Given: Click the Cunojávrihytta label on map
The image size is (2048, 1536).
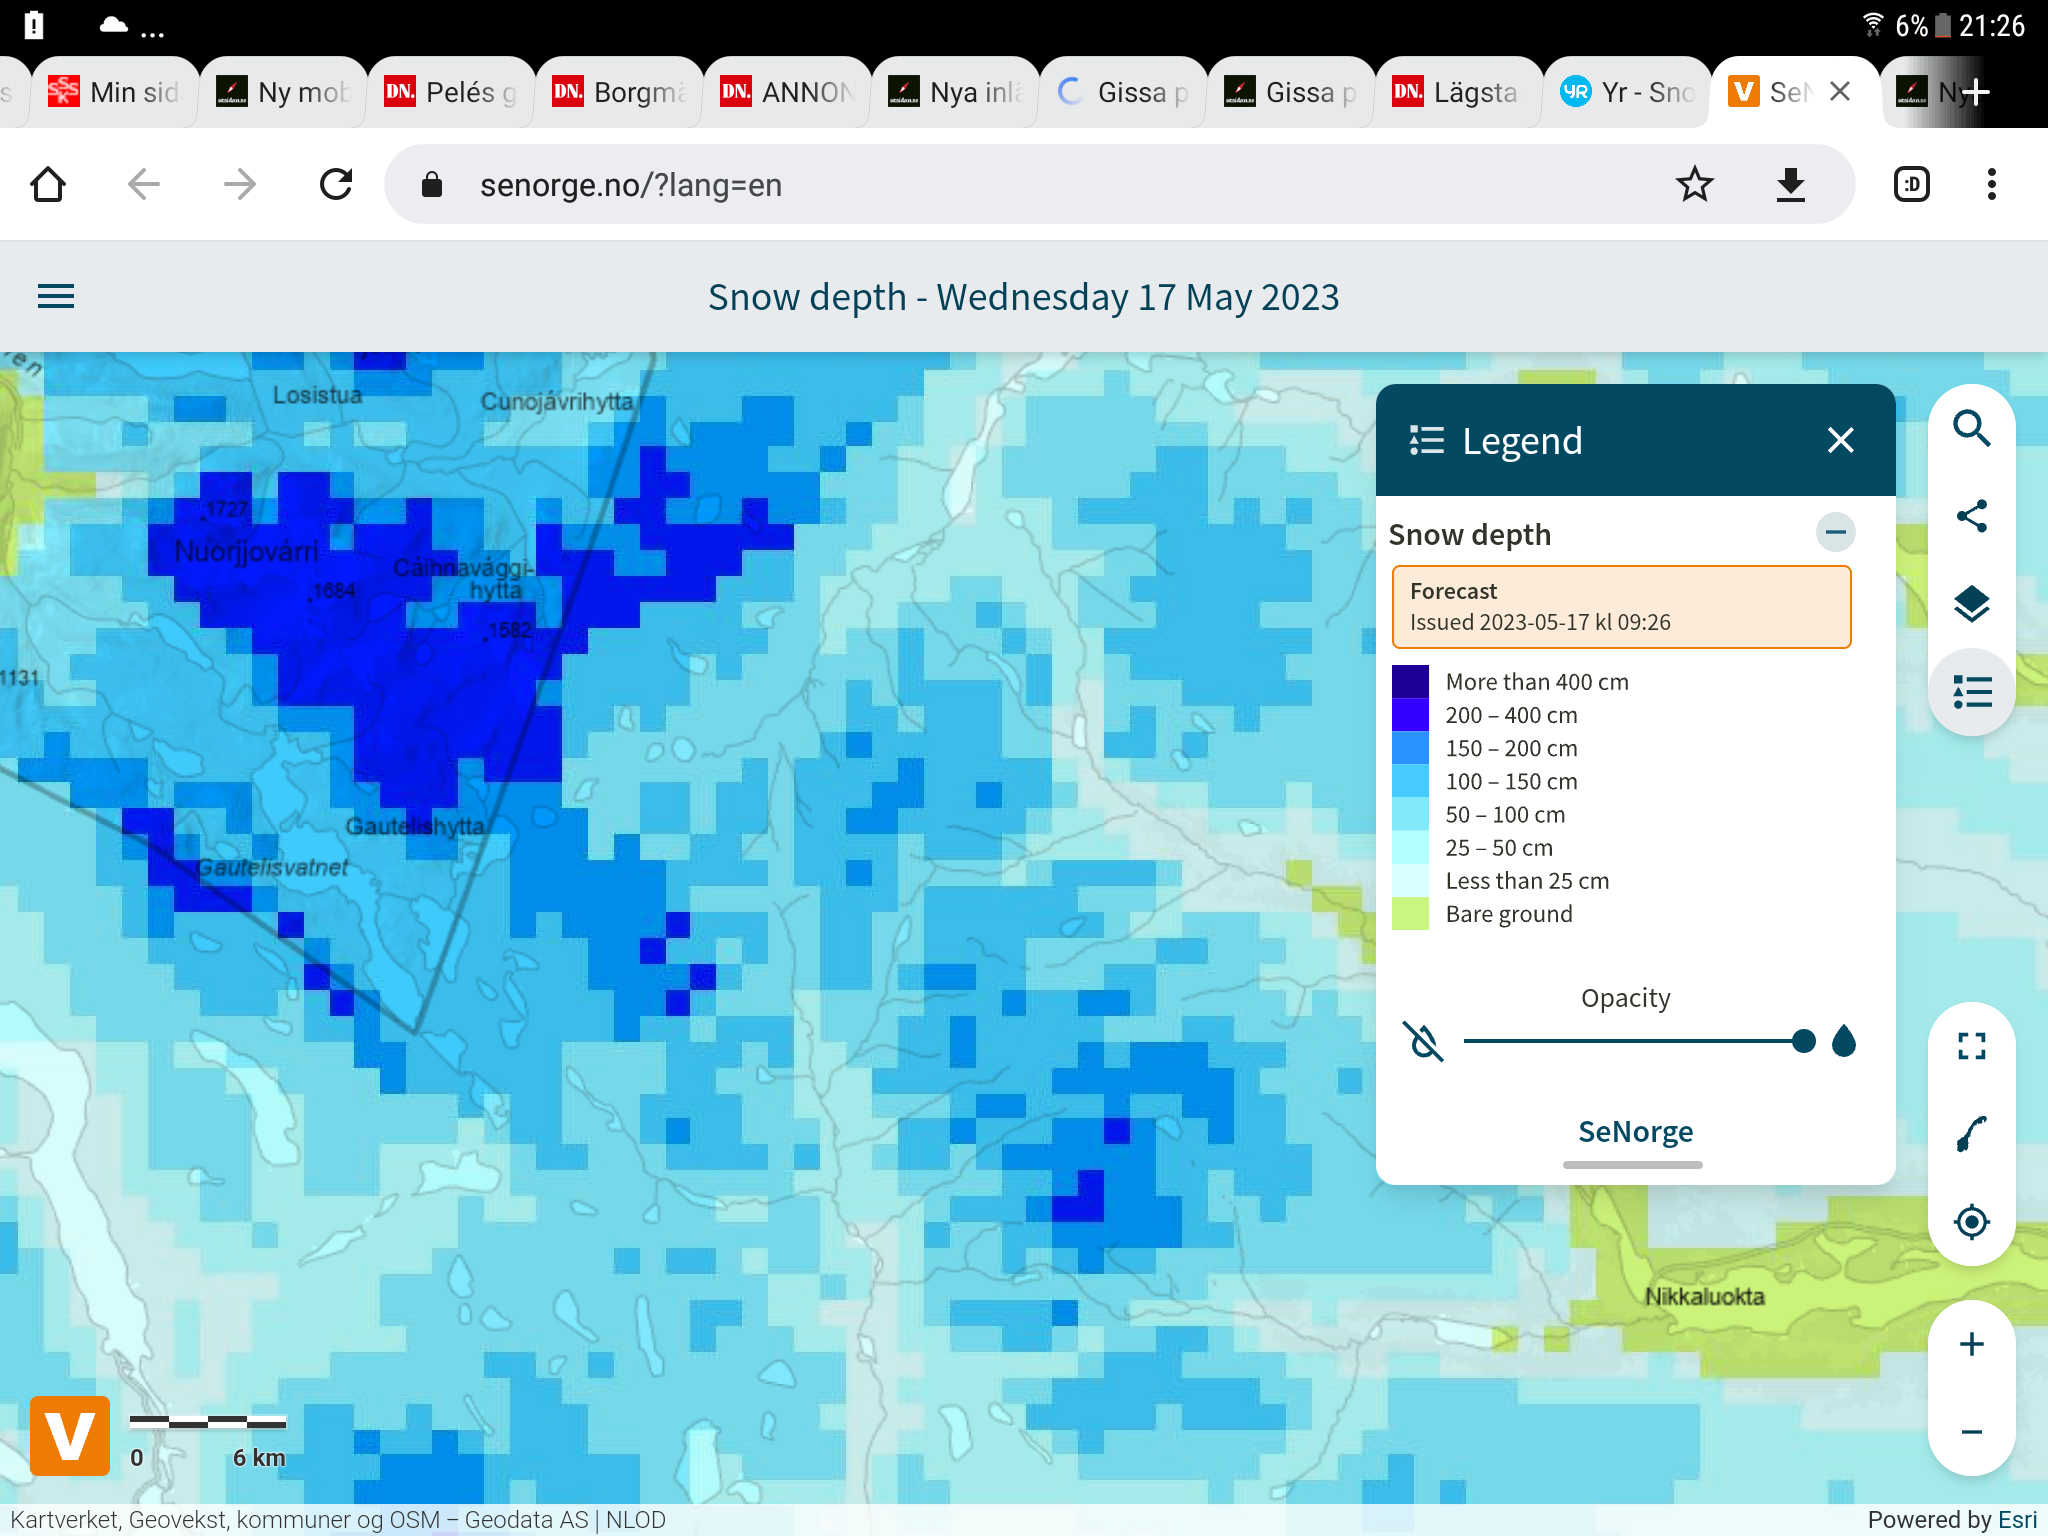Looking at the screenshot, I should [556, 401].
